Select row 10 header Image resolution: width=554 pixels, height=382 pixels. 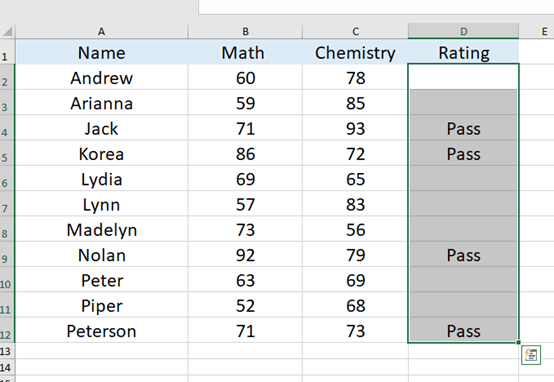point(7,280)
